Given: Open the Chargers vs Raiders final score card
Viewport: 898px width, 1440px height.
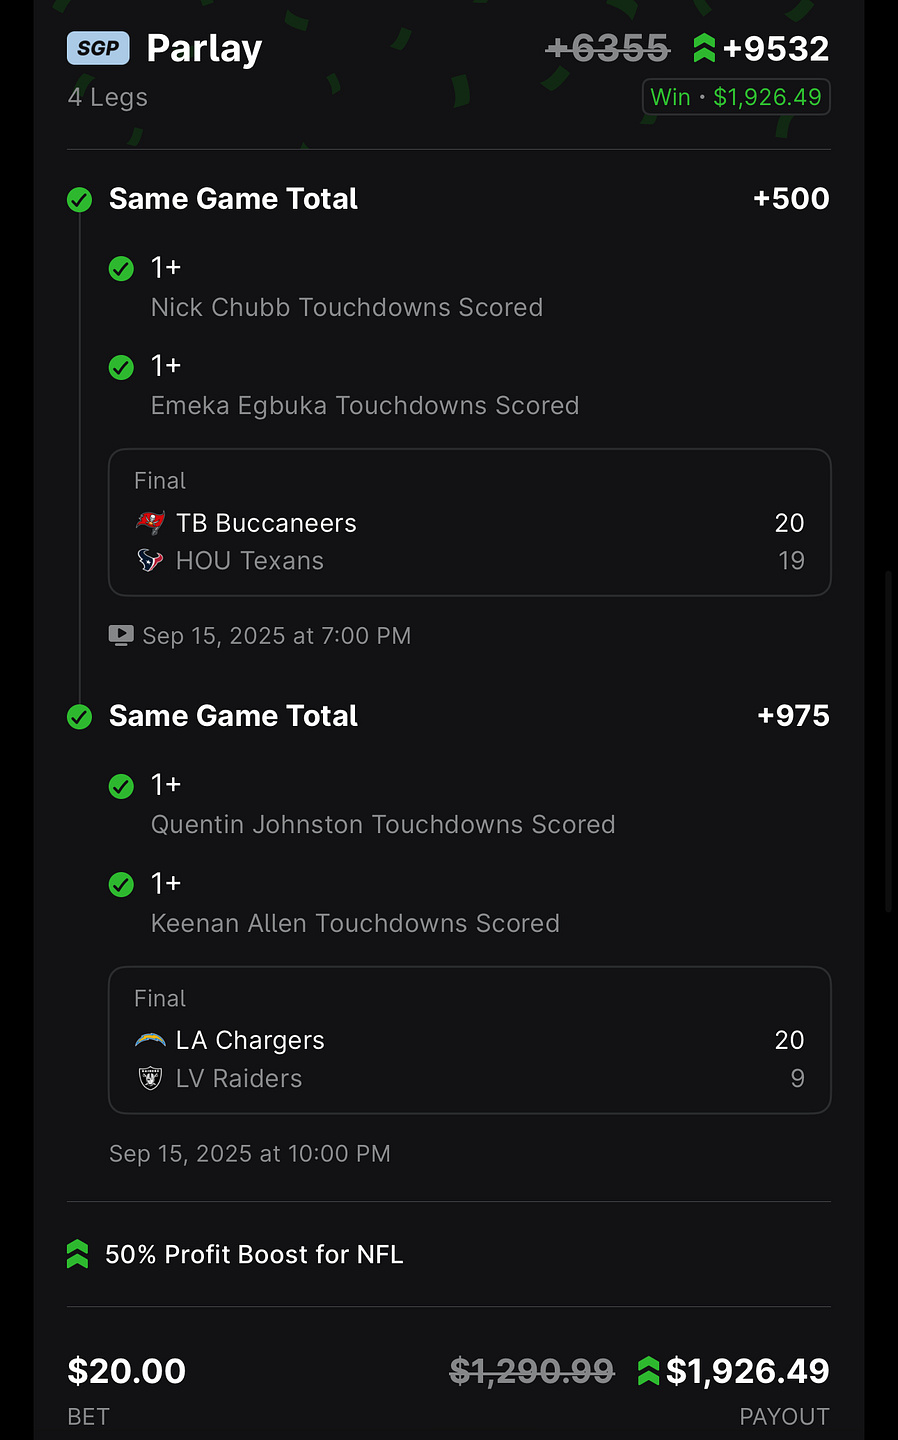Looking at the screenshot, I should click(469, 1040).
